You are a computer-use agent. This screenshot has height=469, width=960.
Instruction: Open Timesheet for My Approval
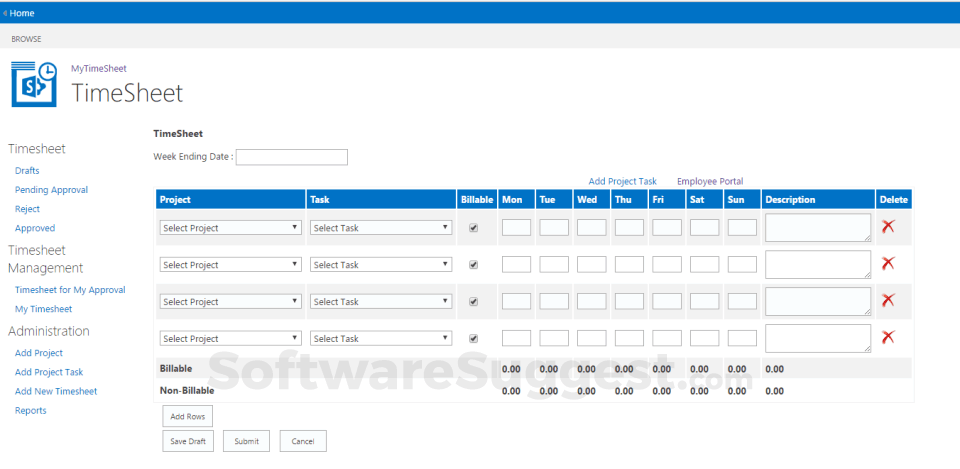click(x=70, y=290)
